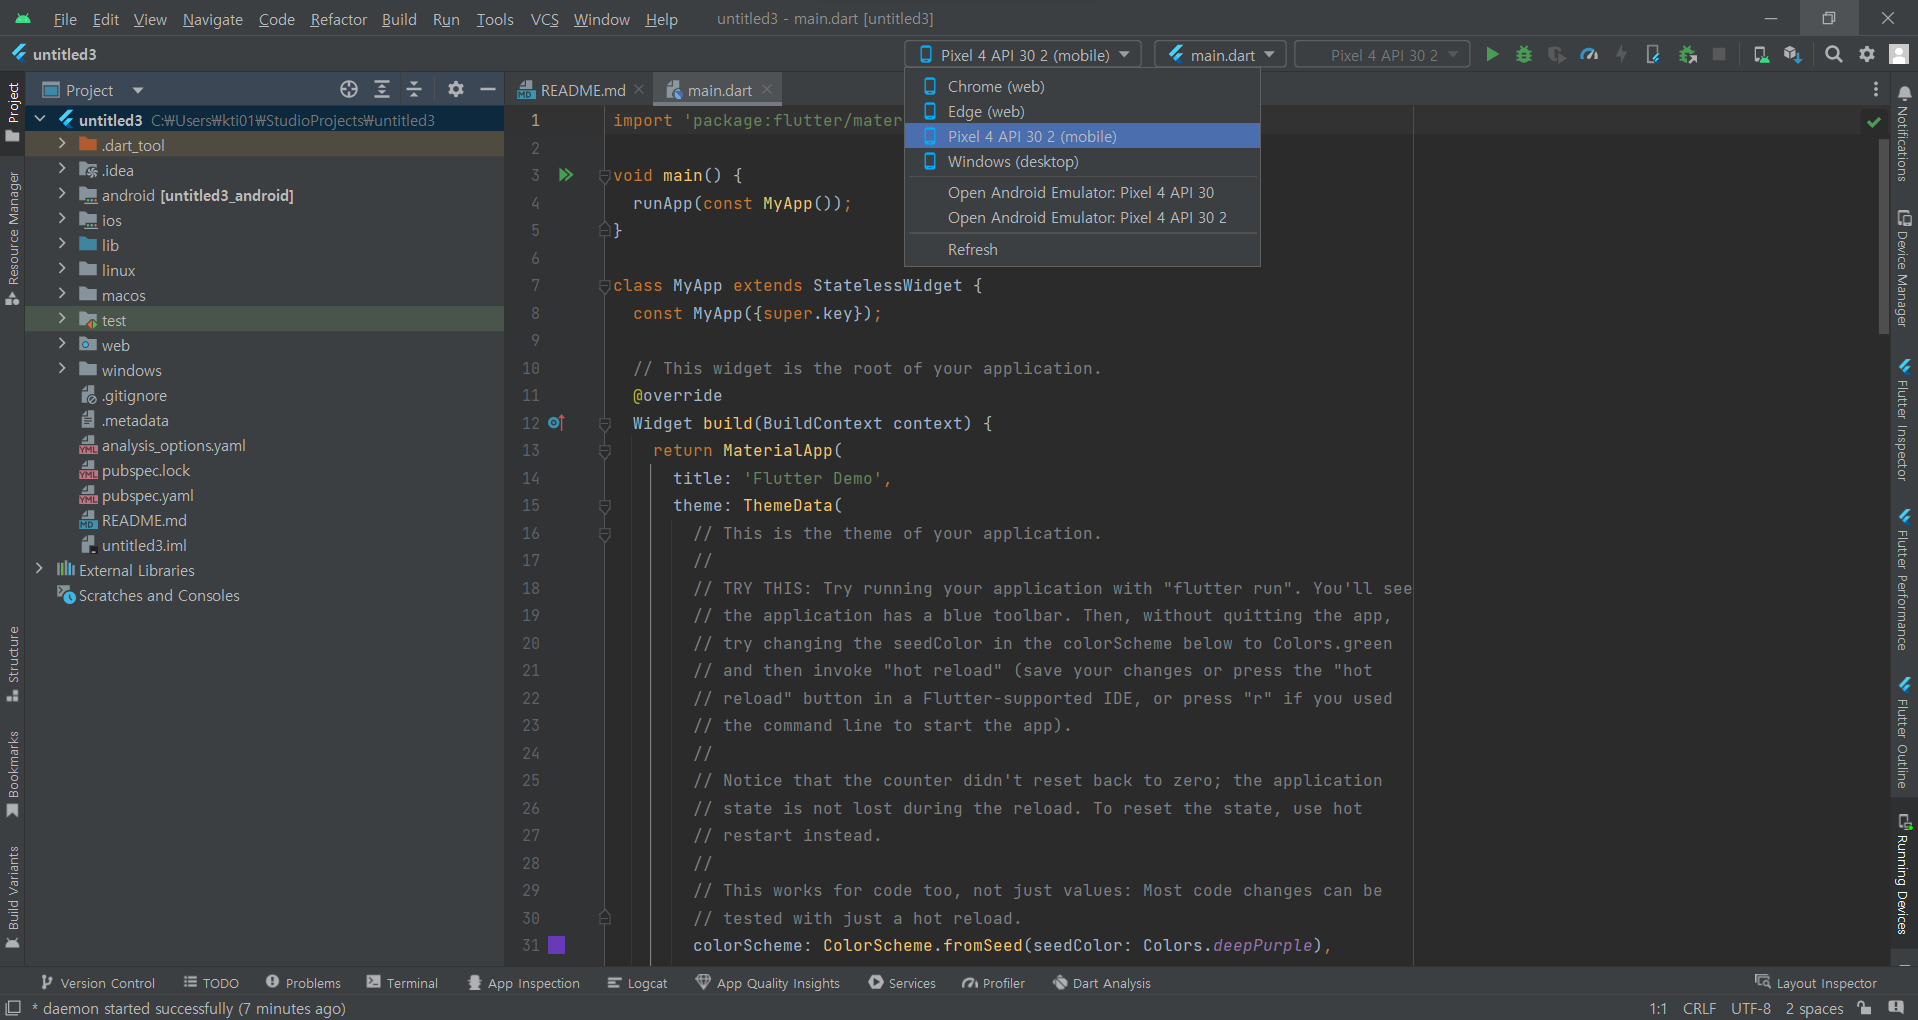Open the VCS menu
1918x1020 pixels.
[544, 19]
